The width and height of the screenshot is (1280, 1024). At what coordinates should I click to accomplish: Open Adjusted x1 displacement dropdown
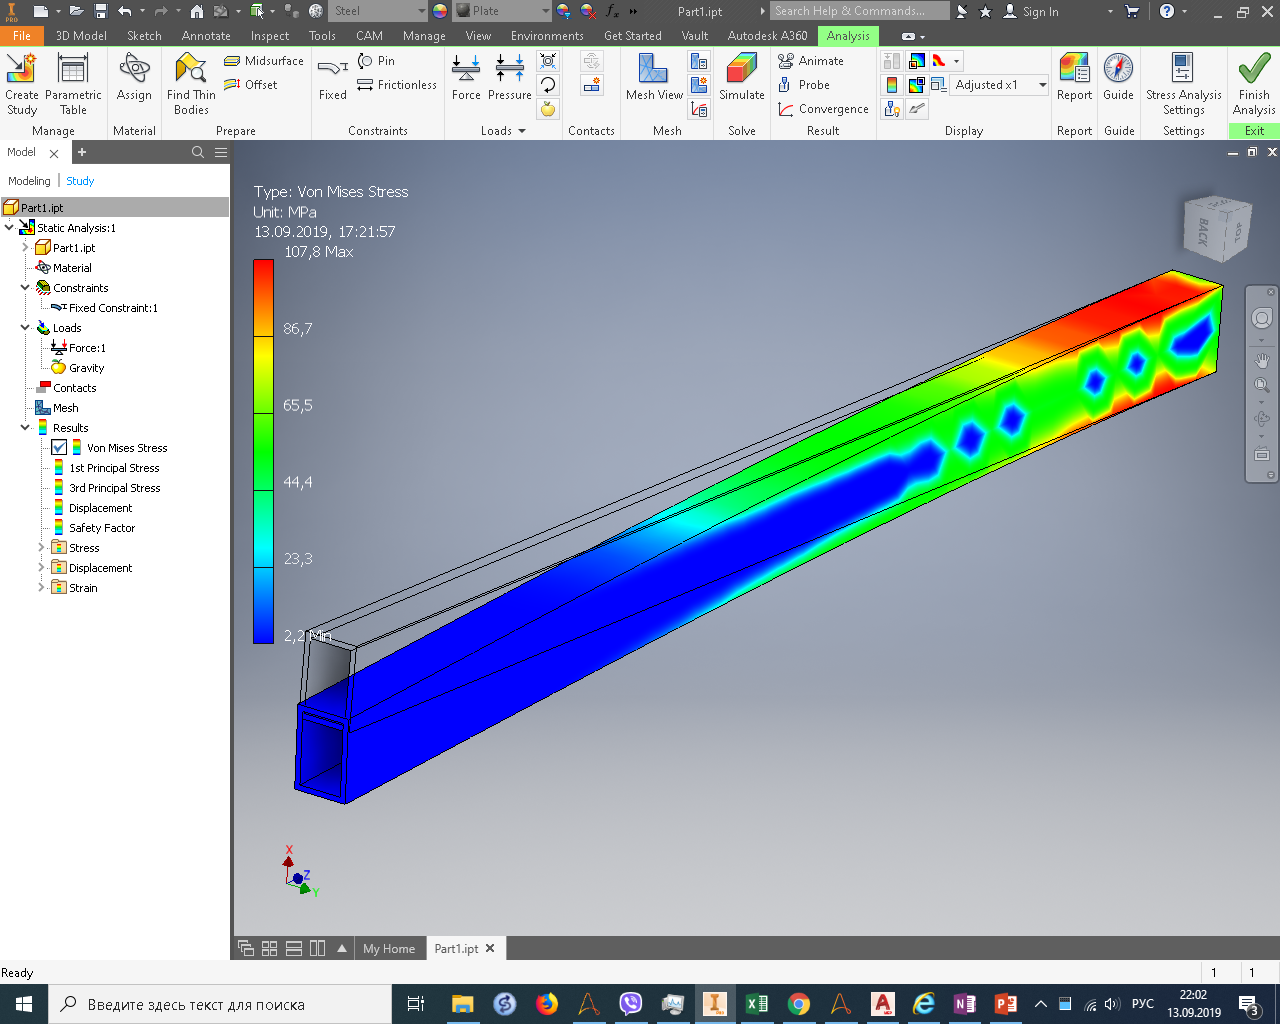999,85
